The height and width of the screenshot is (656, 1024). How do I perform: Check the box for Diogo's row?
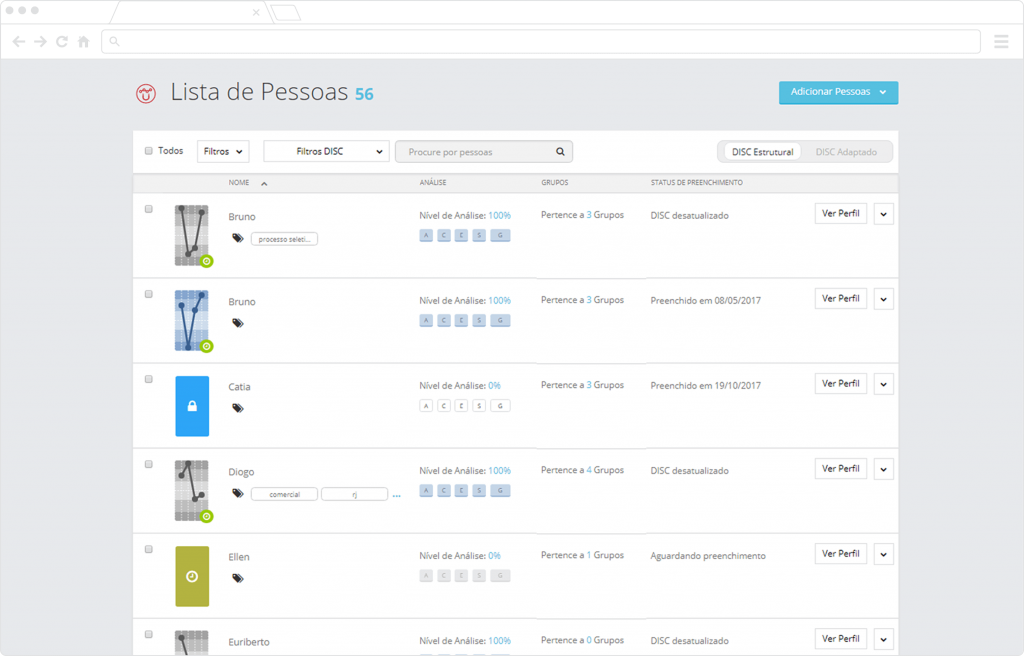coord(149,464)
